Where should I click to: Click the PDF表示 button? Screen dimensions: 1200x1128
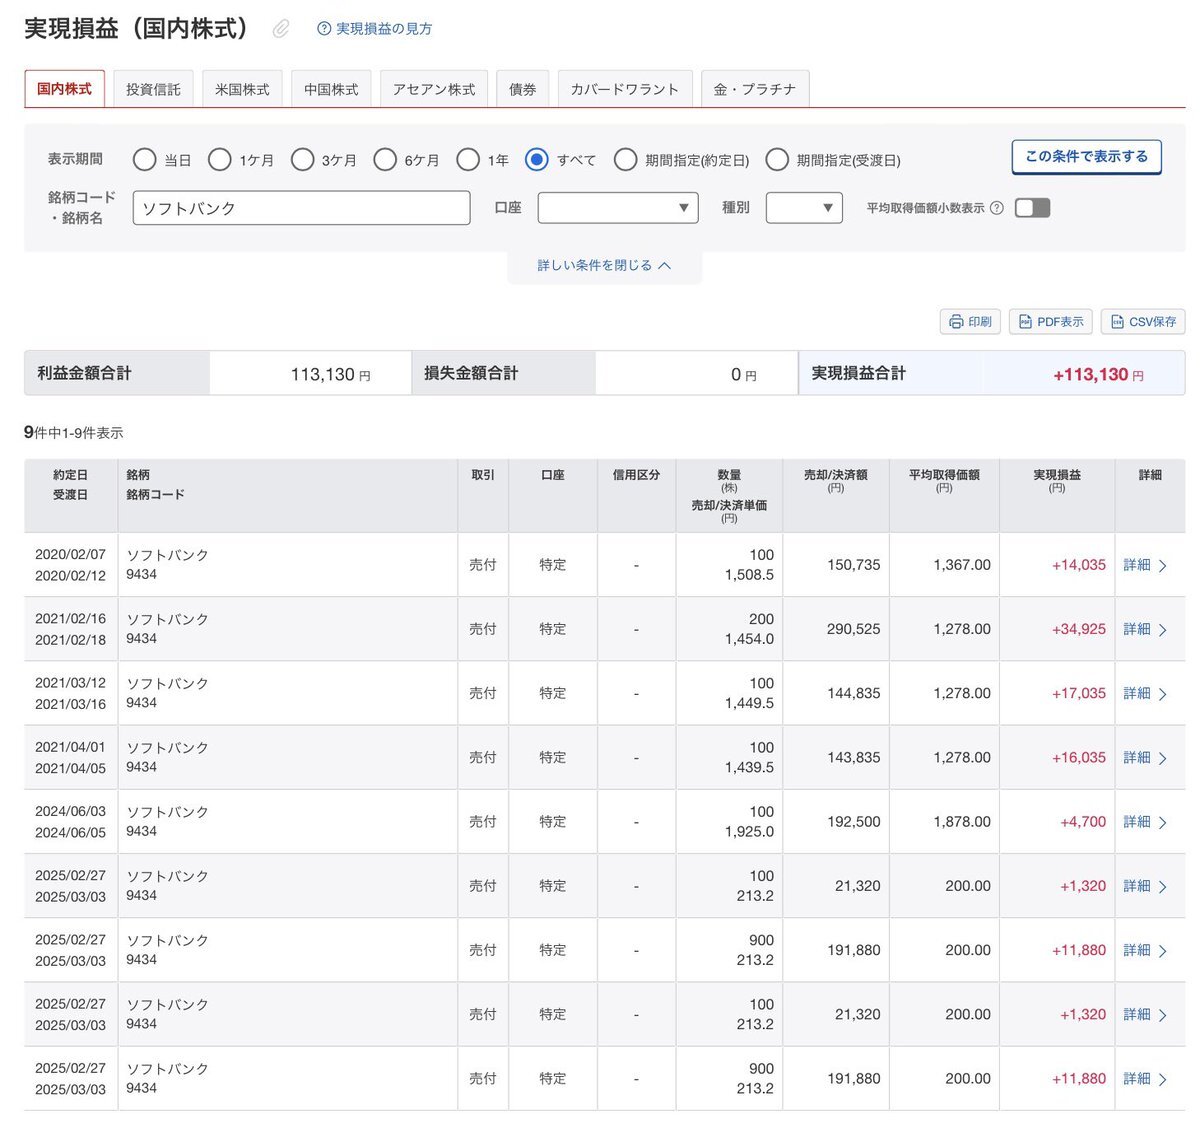click(1050, 322)
